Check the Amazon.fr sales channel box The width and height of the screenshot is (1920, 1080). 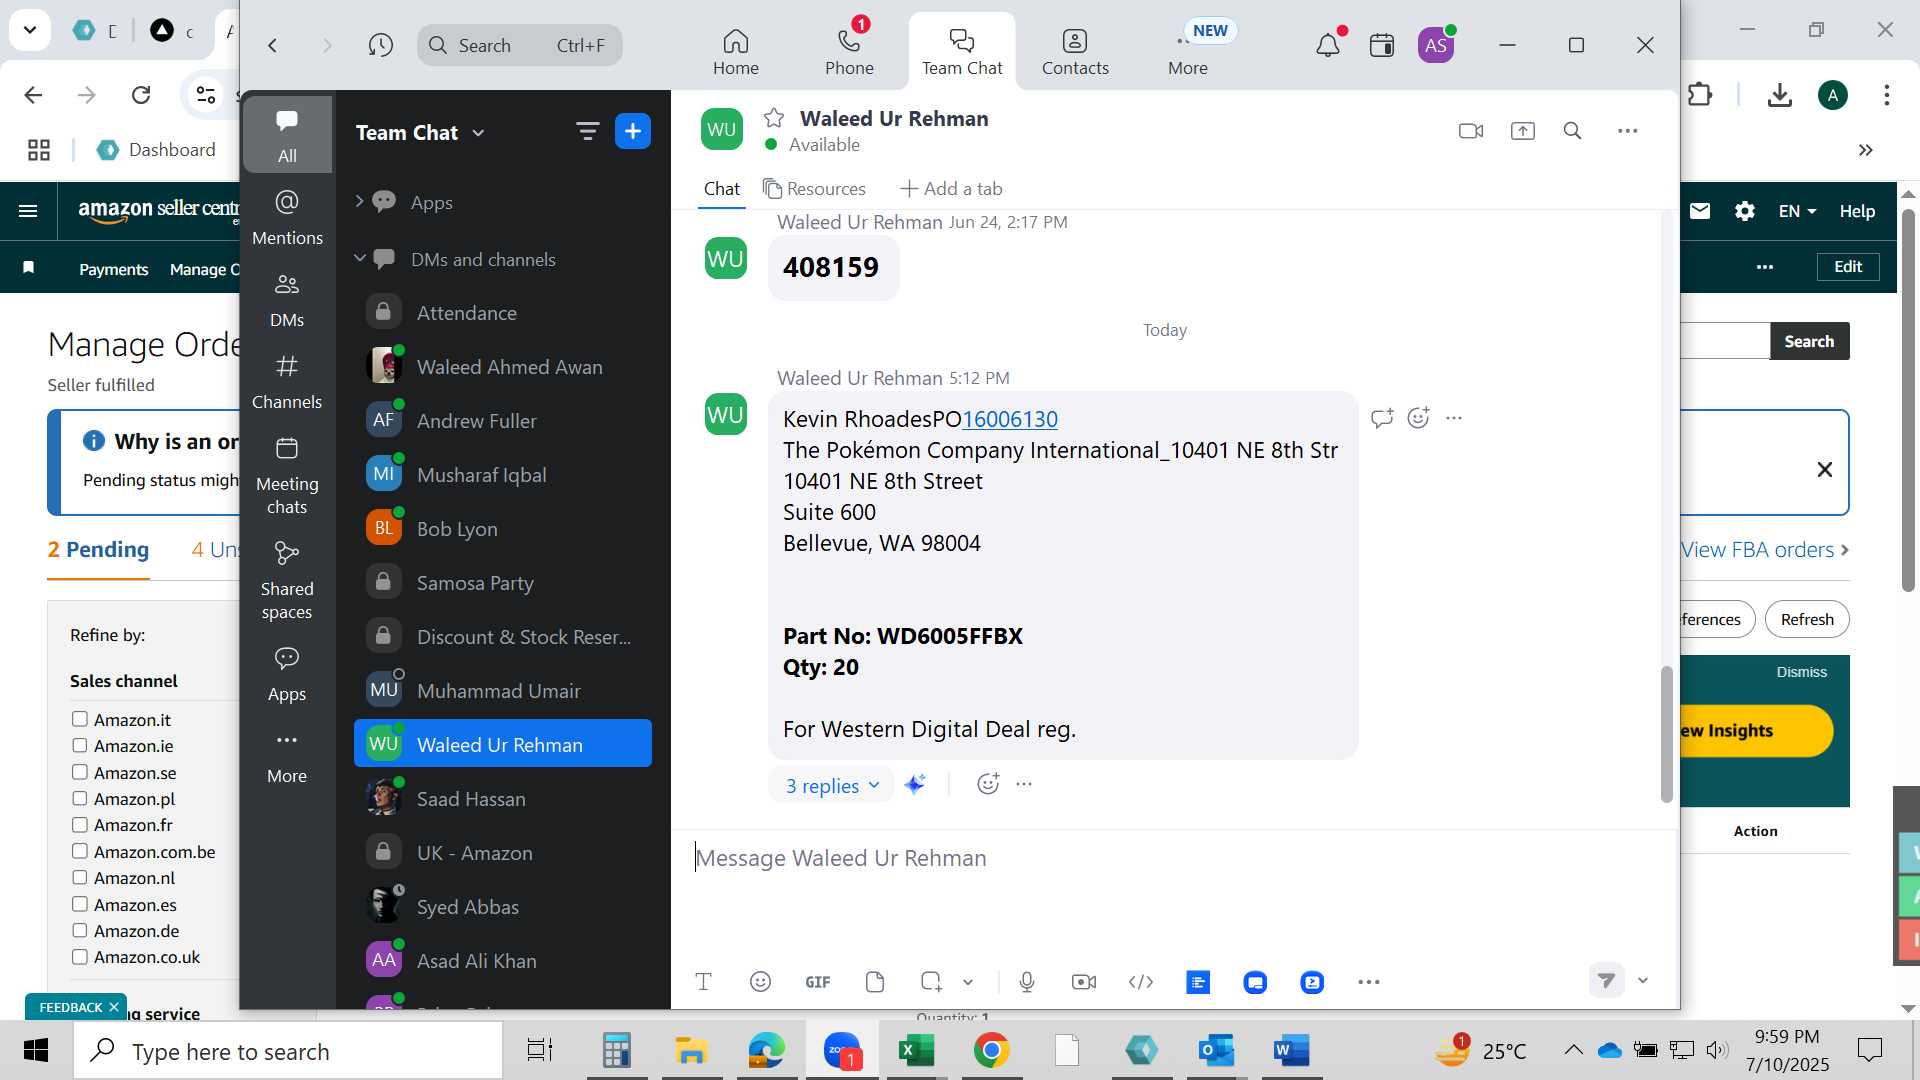tap(80, 824)
